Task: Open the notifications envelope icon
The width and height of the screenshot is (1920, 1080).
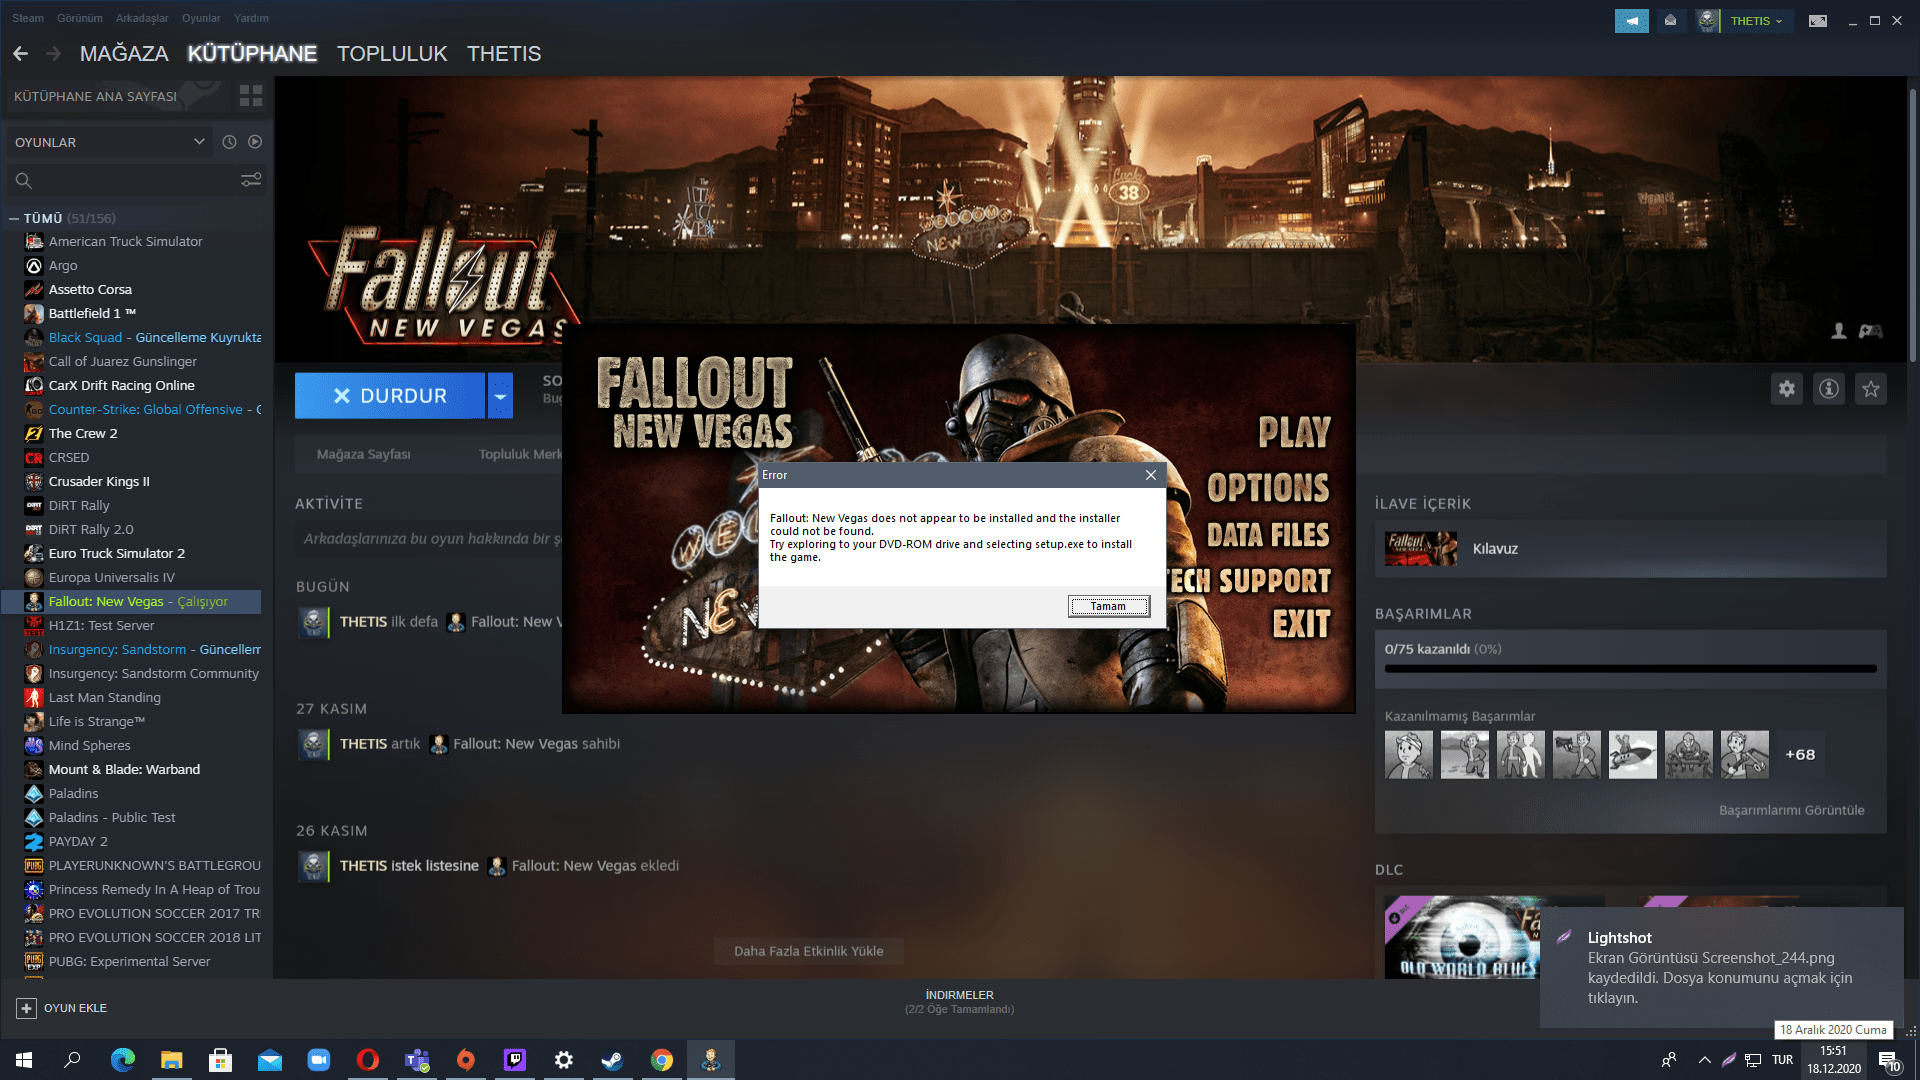Action: tap(1671, 20)
